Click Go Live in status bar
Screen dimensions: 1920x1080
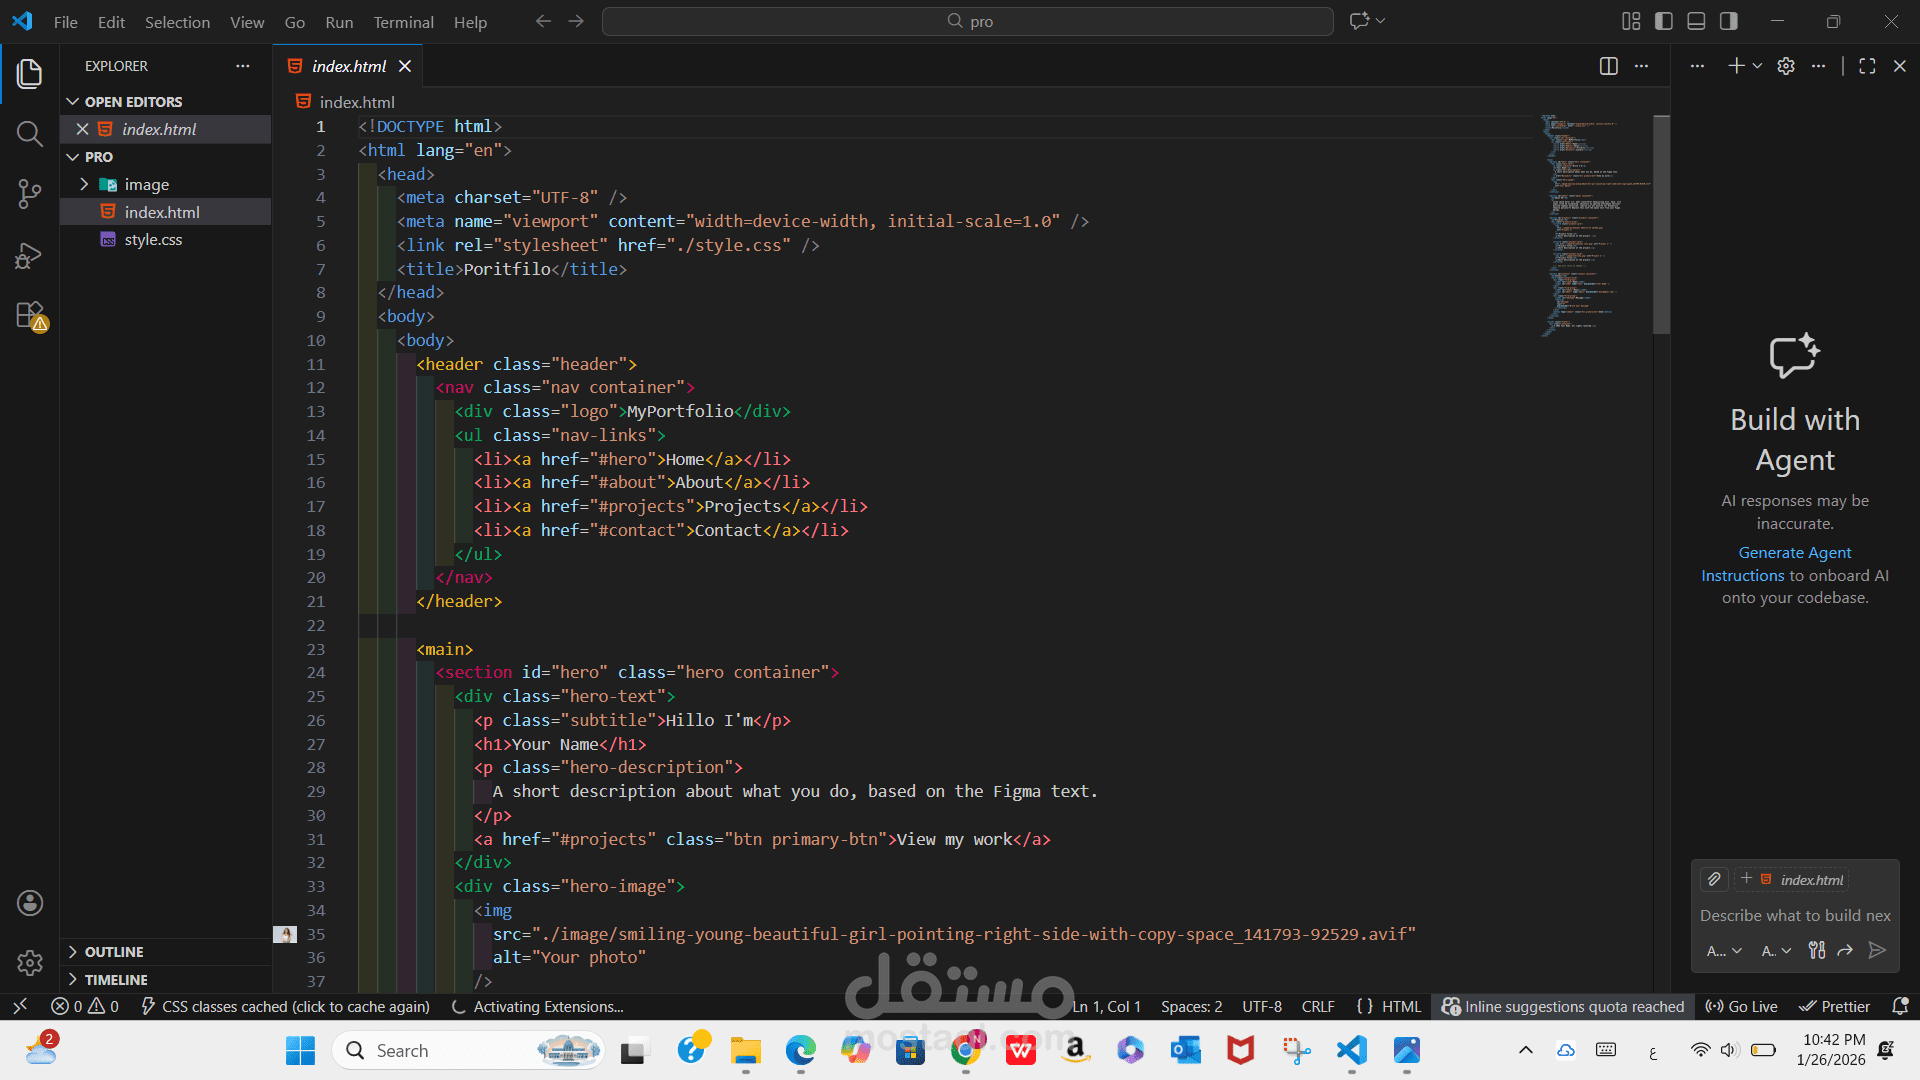click(1741, 1007)
